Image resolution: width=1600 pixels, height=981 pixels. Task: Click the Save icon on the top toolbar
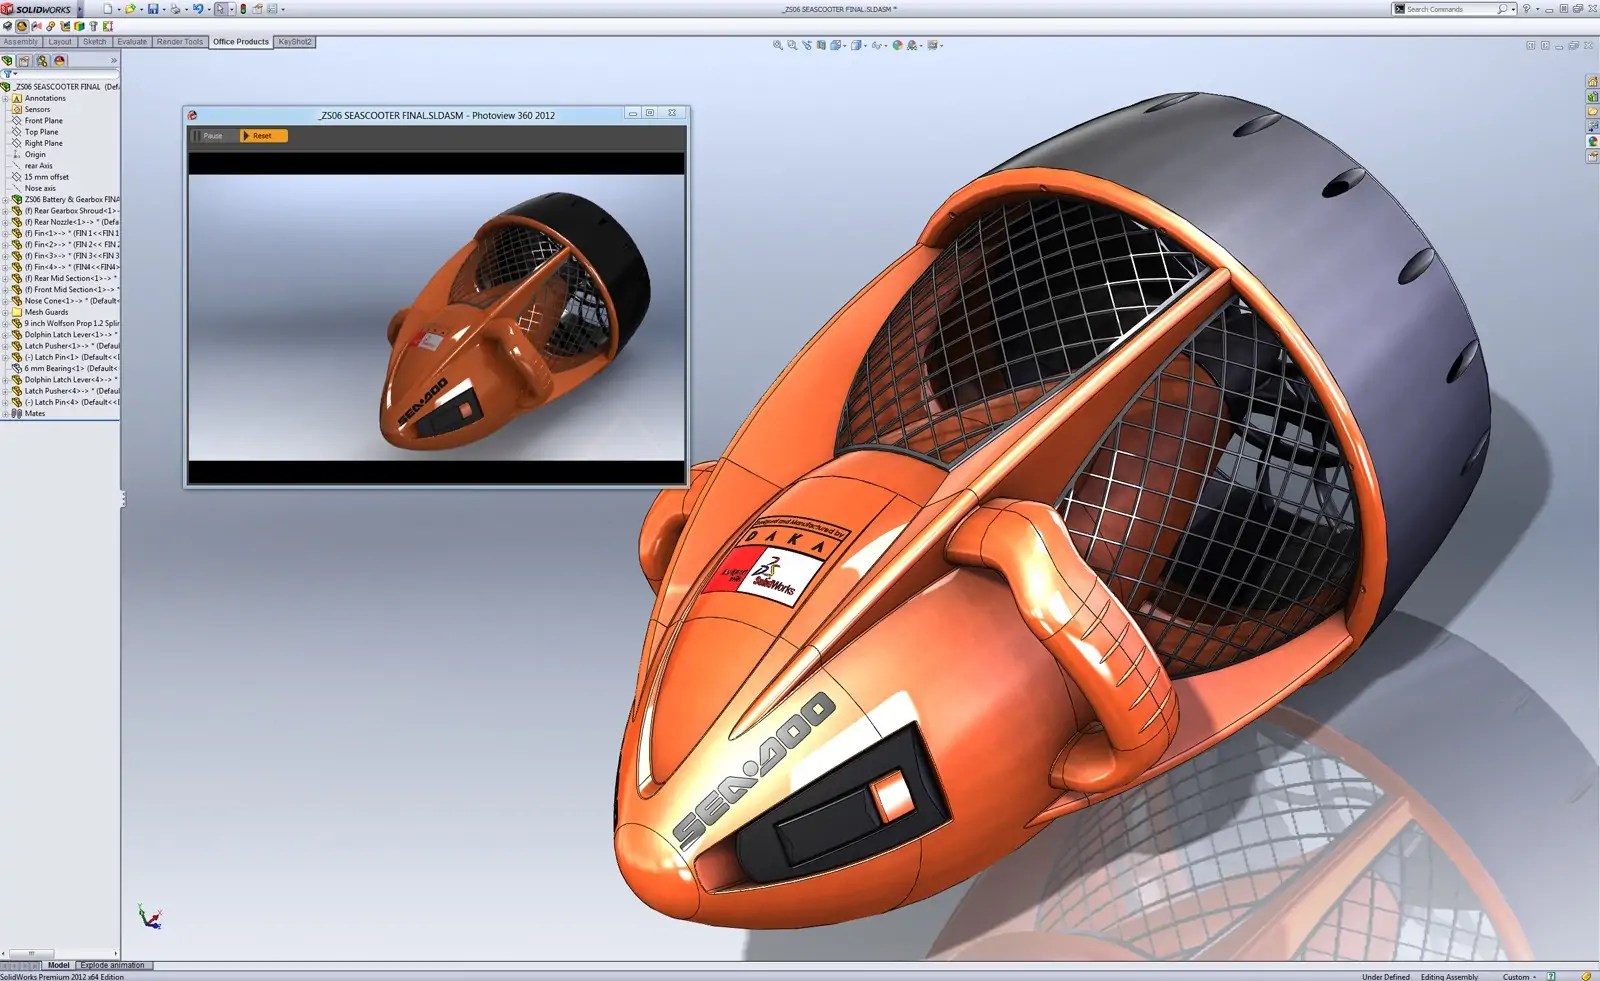(155, 8)
